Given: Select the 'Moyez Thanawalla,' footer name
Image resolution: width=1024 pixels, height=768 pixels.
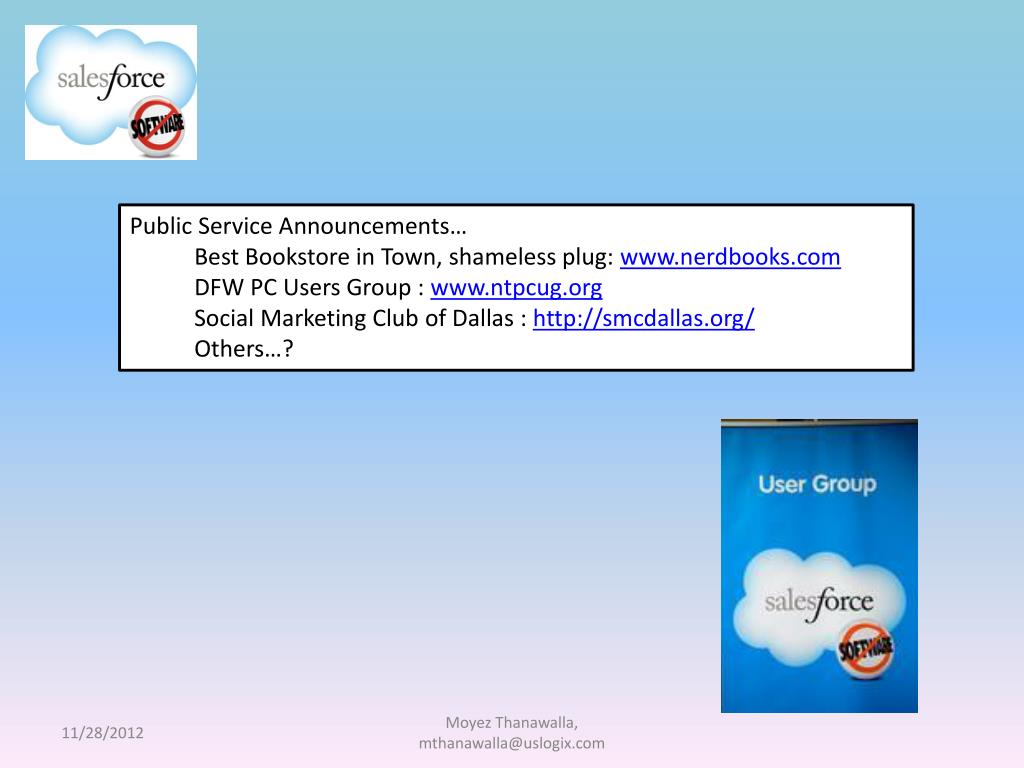Looking at the screenshot, I should pos(511,723).
